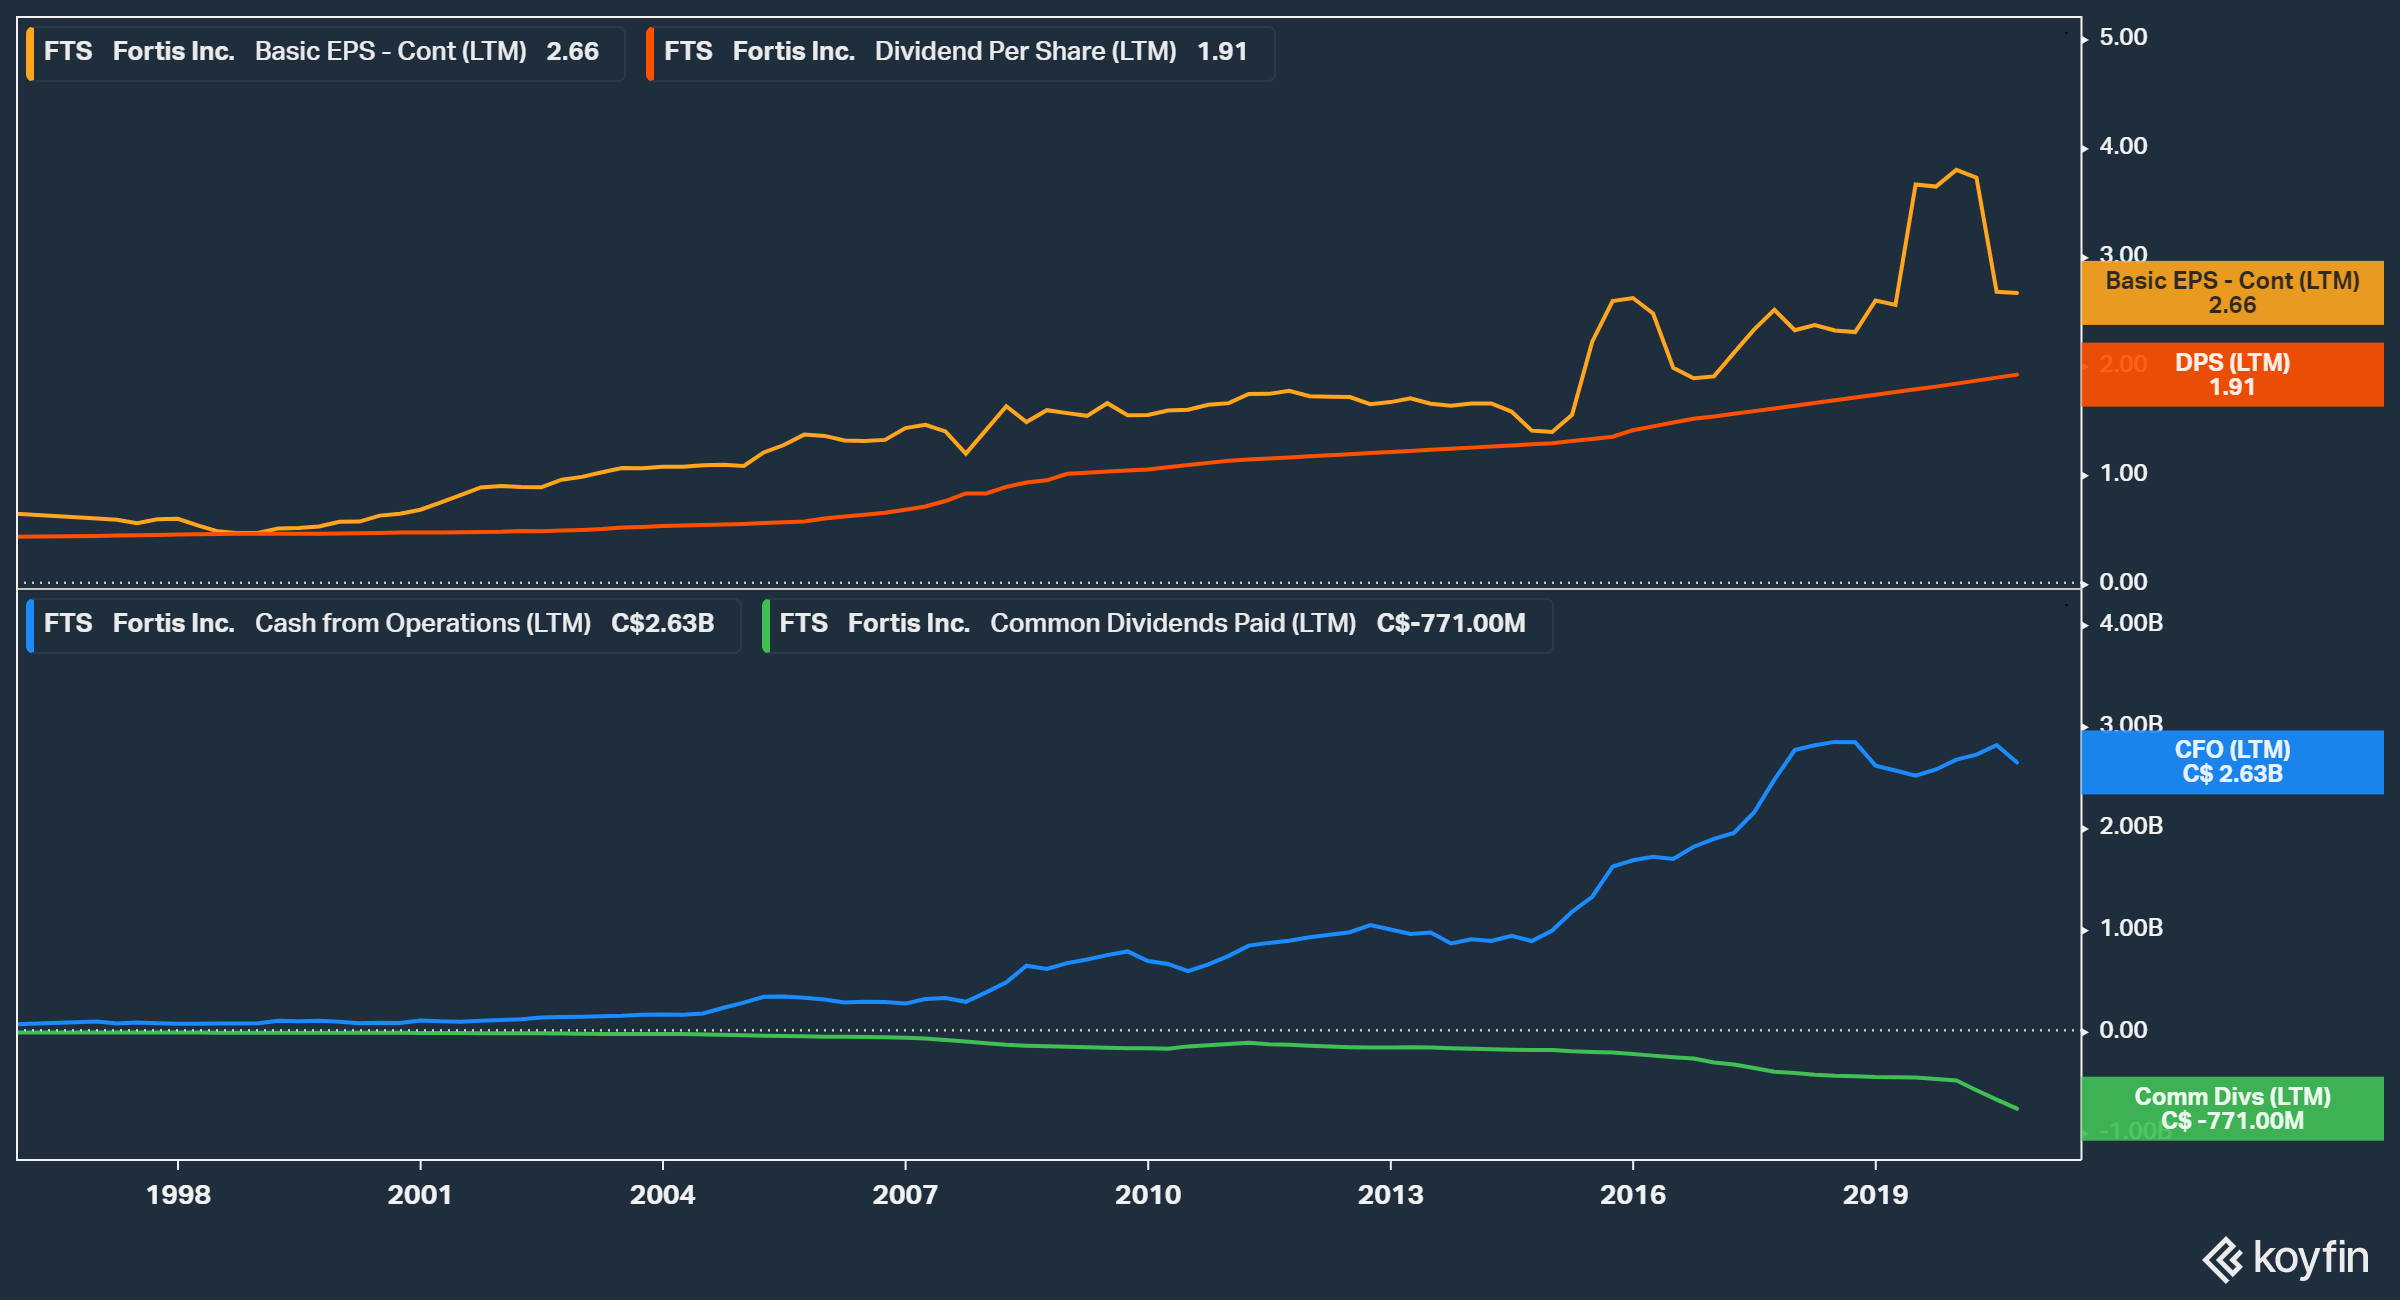Click the blue CFO (LTM) C$ 2.63B tag
Screen dimensions: 2400x1300
click(x=2232, y=762)
